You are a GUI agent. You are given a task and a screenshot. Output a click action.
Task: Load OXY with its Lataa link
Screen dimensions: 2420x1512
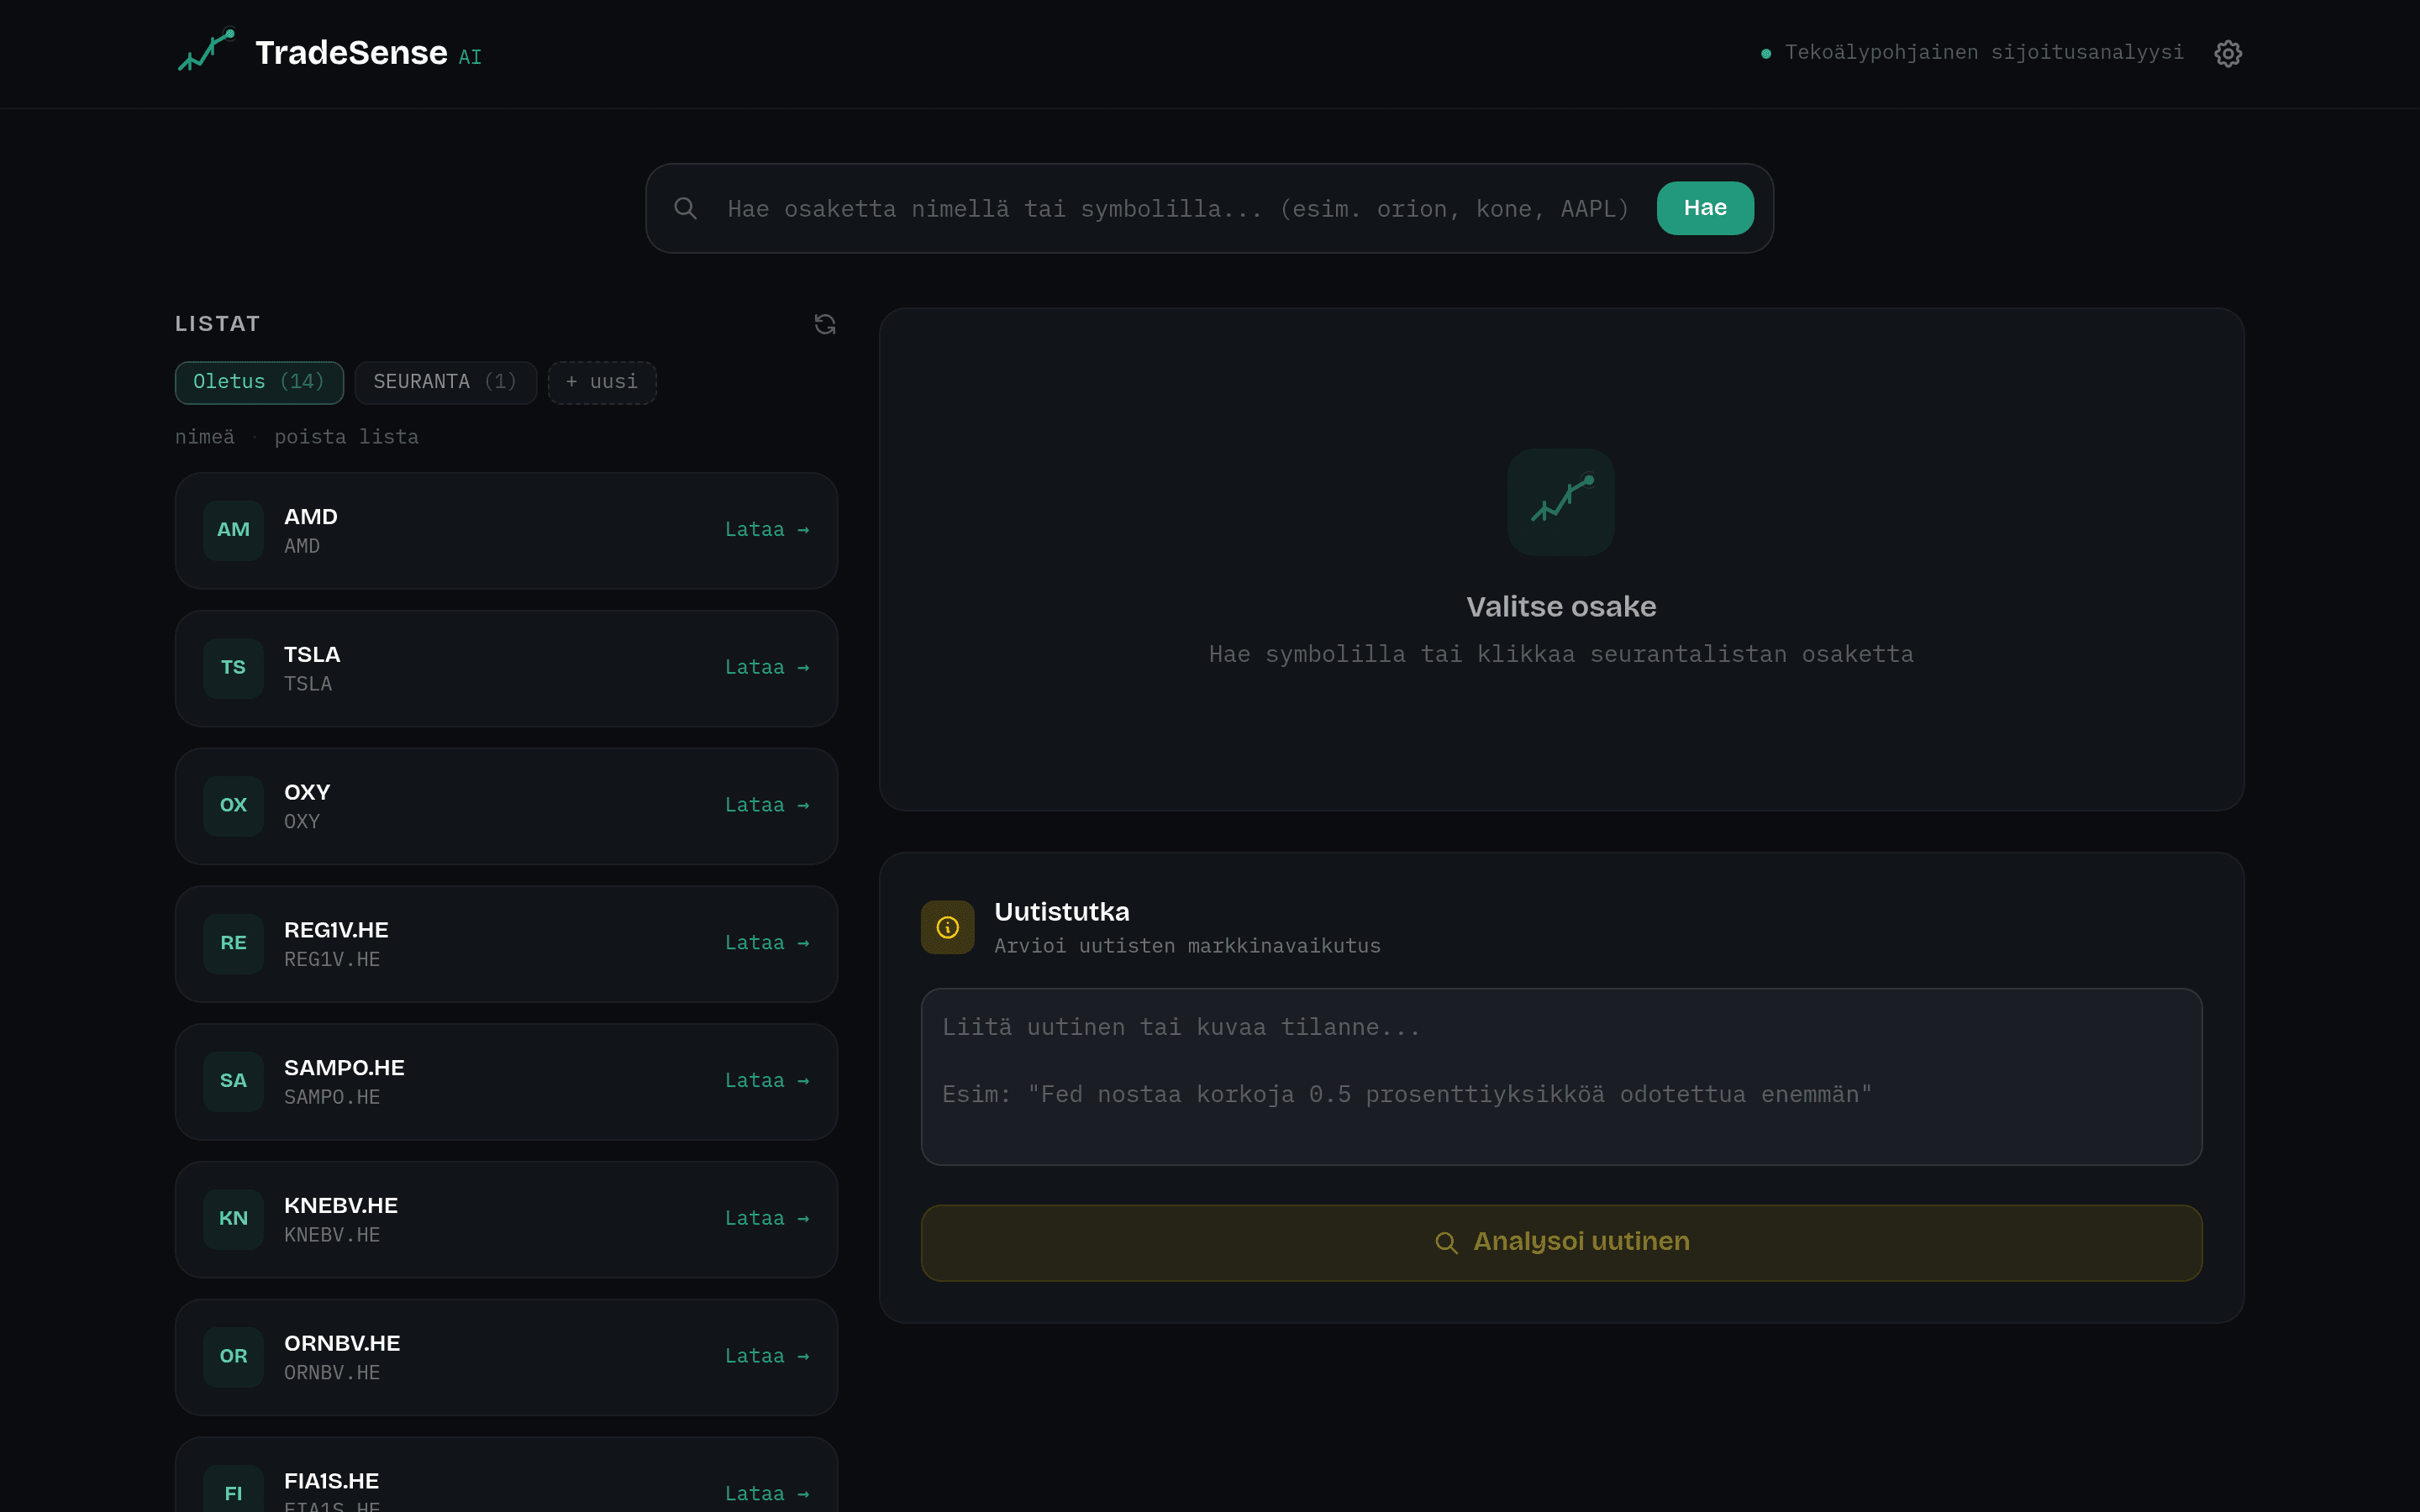[x=767, y=806]
